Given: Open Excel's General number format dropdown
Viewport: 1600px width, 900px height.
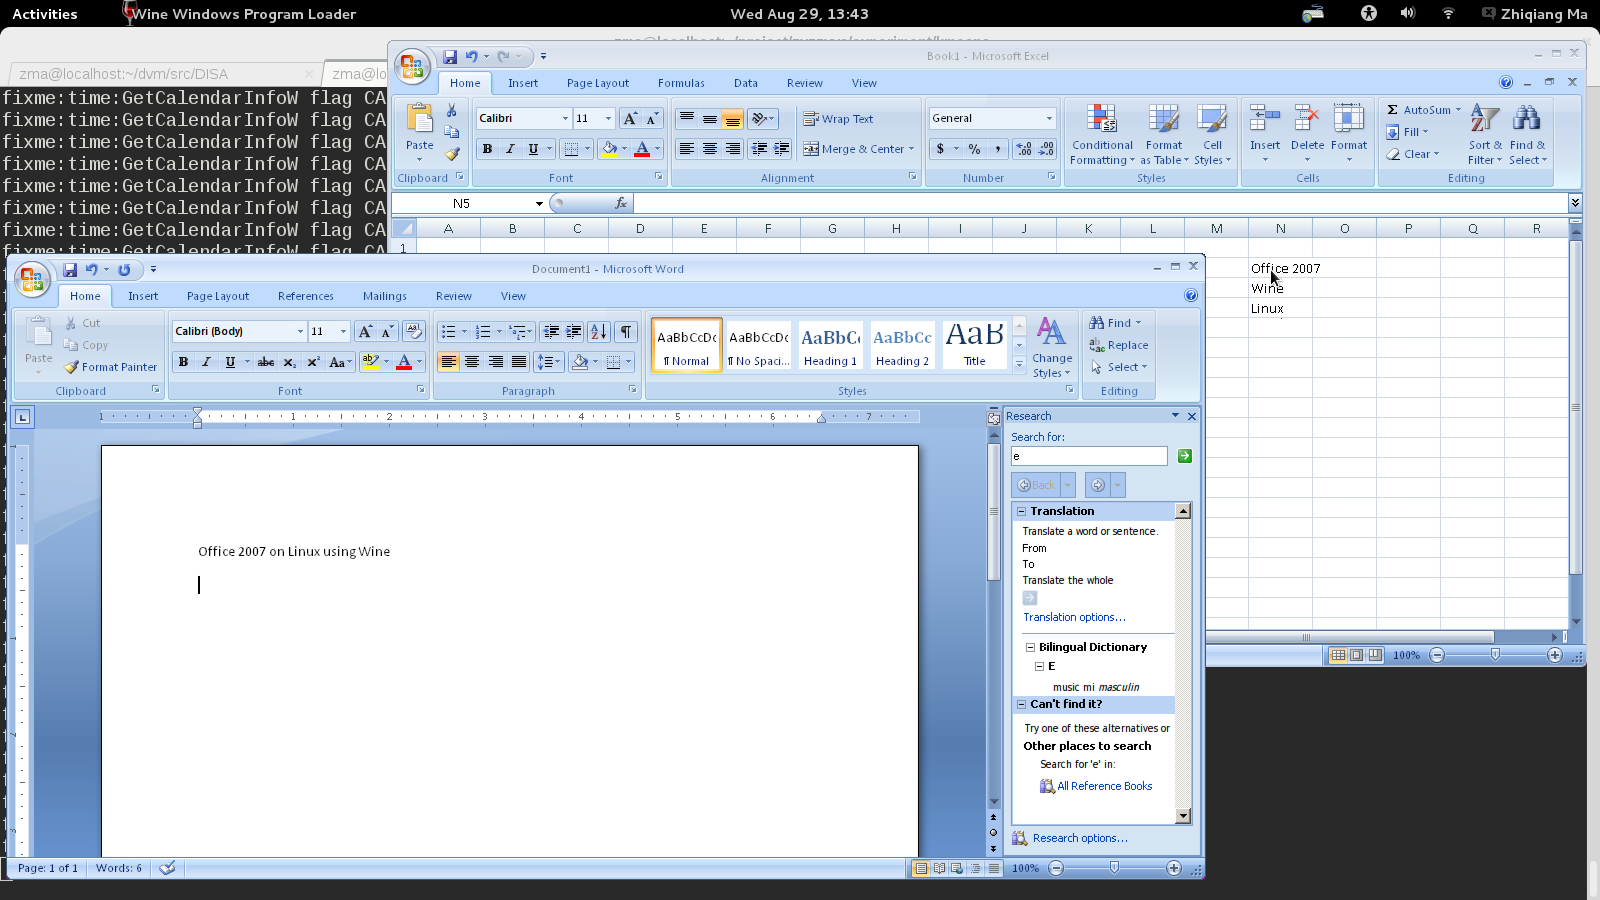Looking at the screenshot, I should (1049, 118).
